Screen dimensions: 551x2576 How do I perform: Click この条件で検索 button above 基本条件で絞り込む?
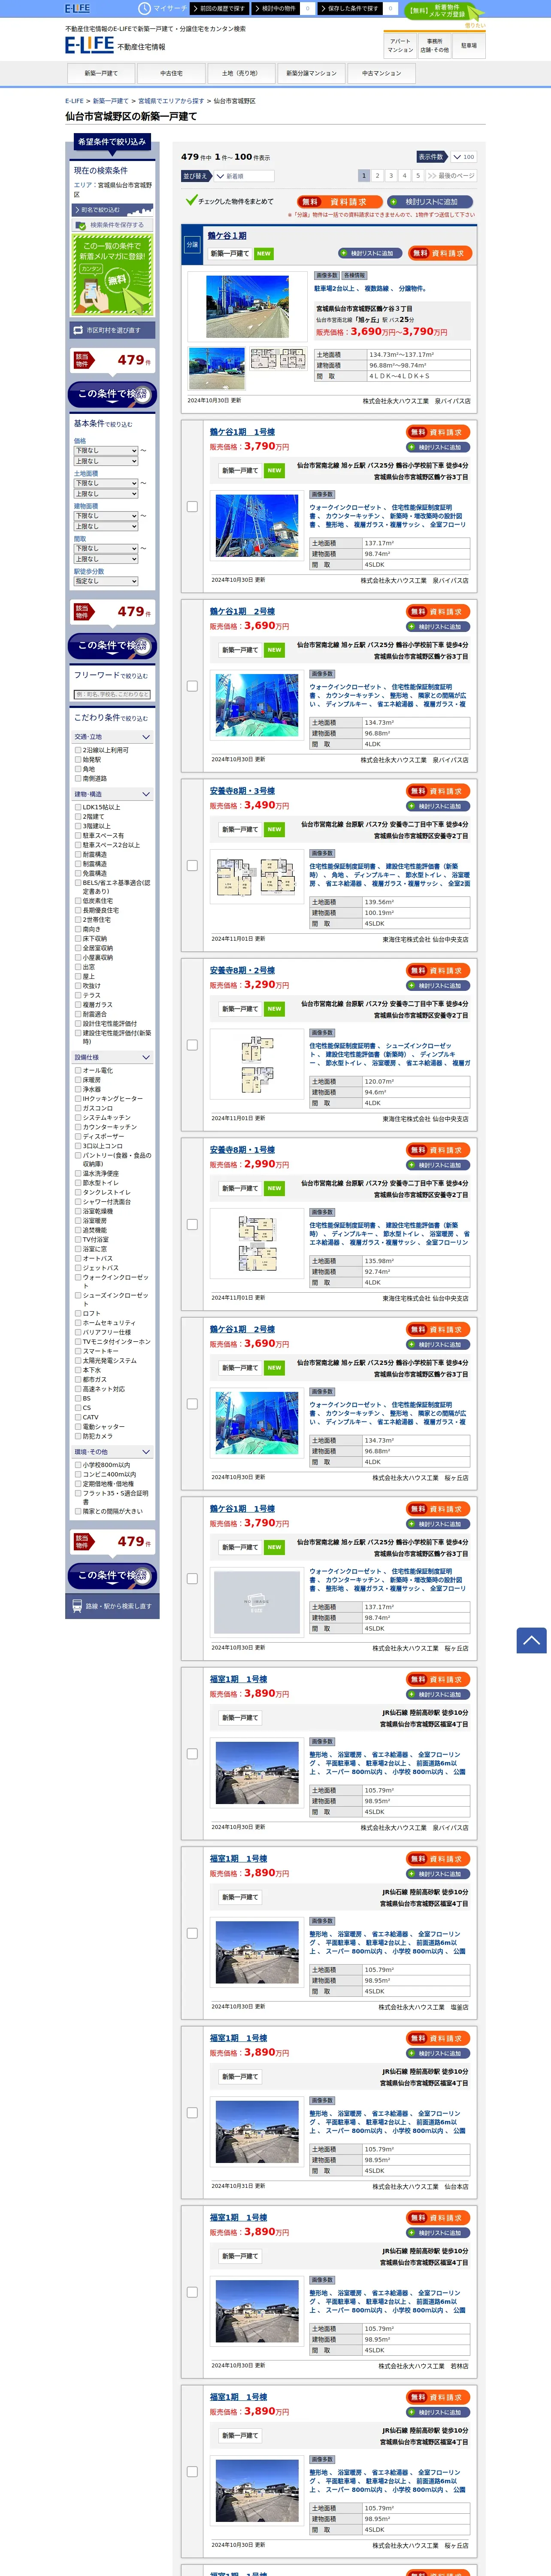[112, 394]
